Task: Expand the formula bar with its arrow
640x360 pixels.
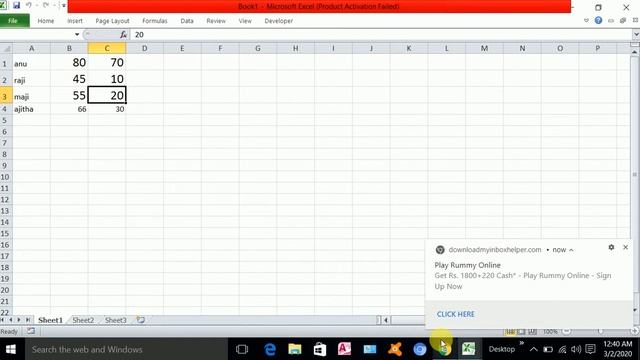Action: coord(636,35)
